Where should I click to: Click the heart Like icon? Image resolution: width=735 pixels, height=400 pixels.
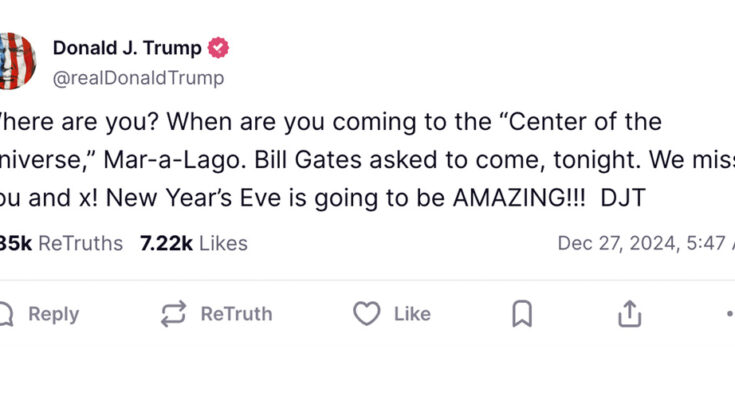(x=367, y=314)
